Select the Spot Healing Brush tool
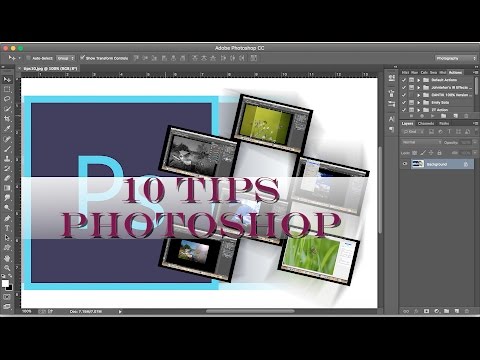480x360 pixels. (7, 139)
